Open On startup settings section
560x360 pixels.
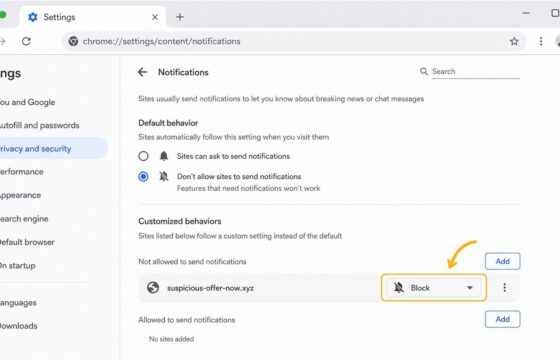18,266
